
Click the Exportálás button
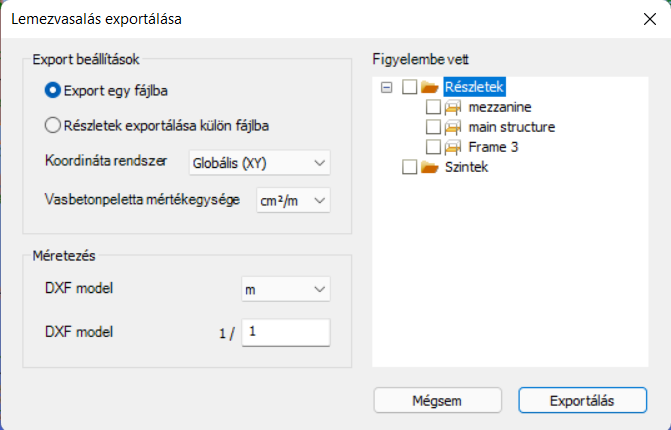coord(582,400)
